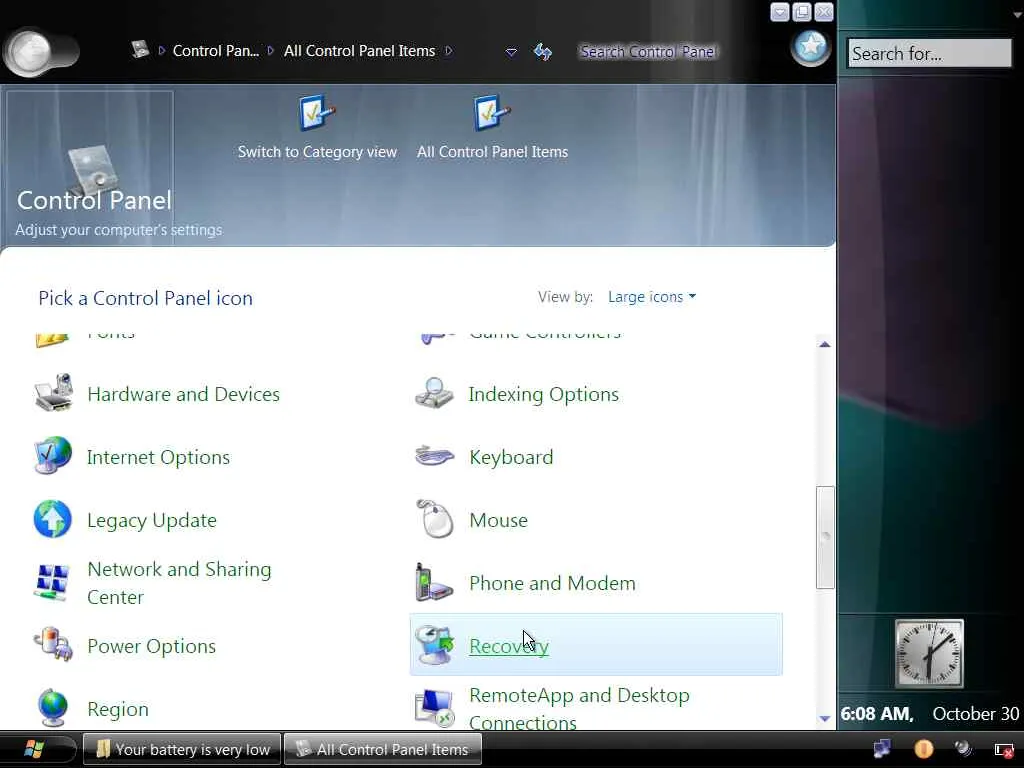Click the All Control Panel Items header label

point(492,152)
